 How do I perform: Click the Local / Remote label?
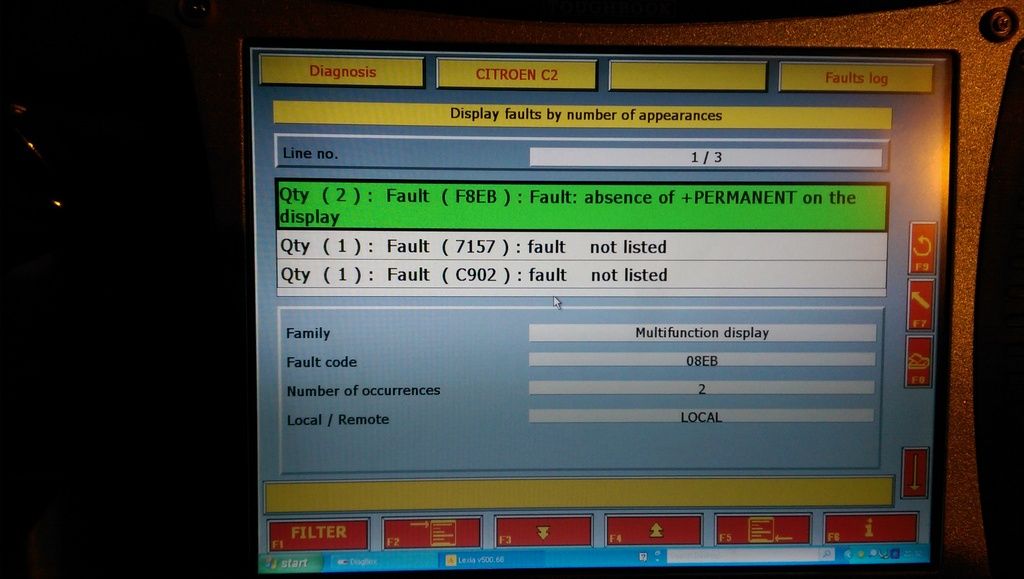click(x=338, y=419)
